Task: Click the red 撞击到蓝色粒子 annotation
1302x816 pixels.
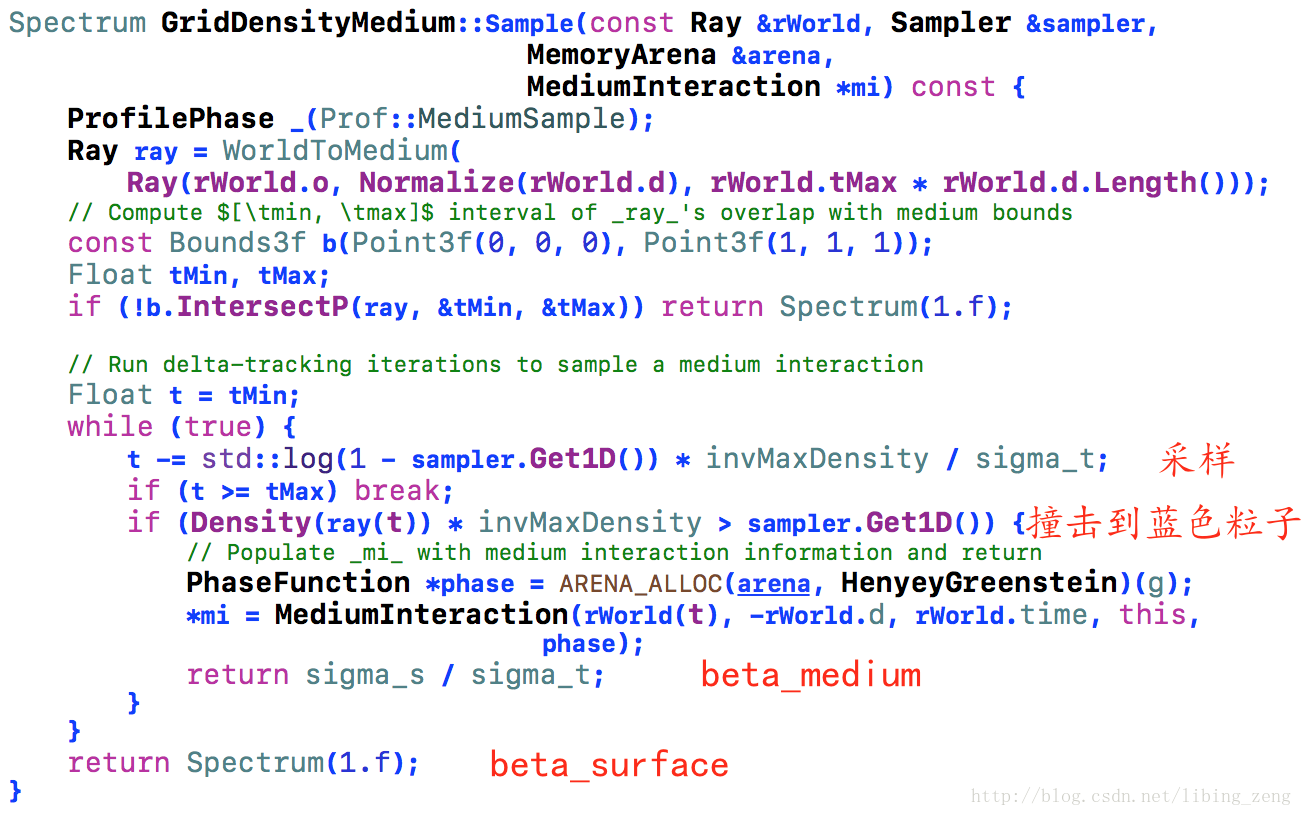Action: [x=1164, y=523]
